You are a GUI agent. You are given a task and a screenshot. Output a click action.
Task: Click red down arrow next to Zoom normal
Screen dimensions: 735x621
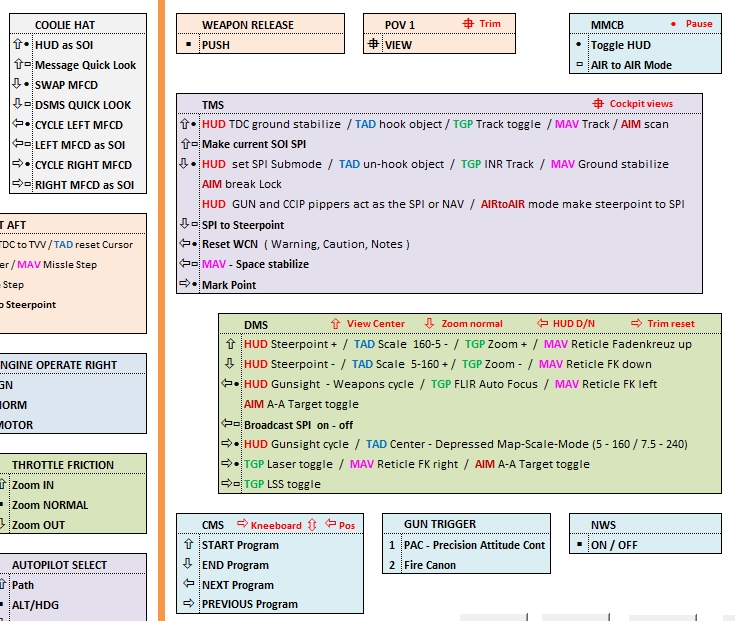click(x=429, y=323)
